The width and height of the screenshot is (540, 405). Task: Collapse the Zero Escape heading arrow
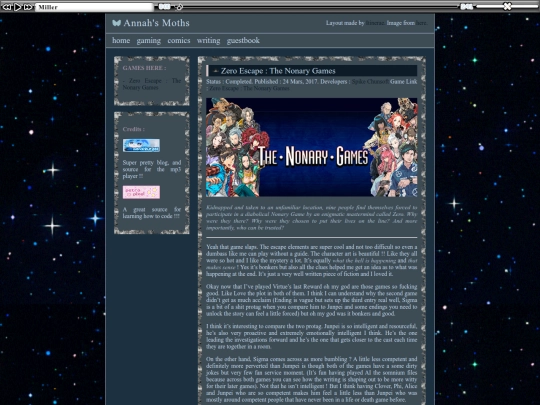tap(216, 71)
